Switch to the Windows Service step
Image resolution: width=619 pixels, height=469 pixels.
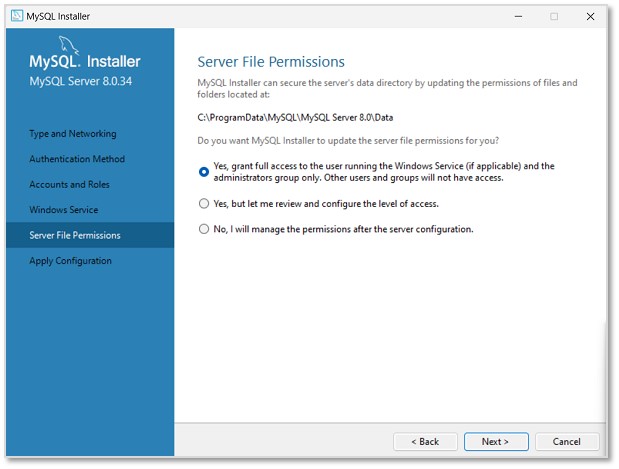[x=64, y=210]
